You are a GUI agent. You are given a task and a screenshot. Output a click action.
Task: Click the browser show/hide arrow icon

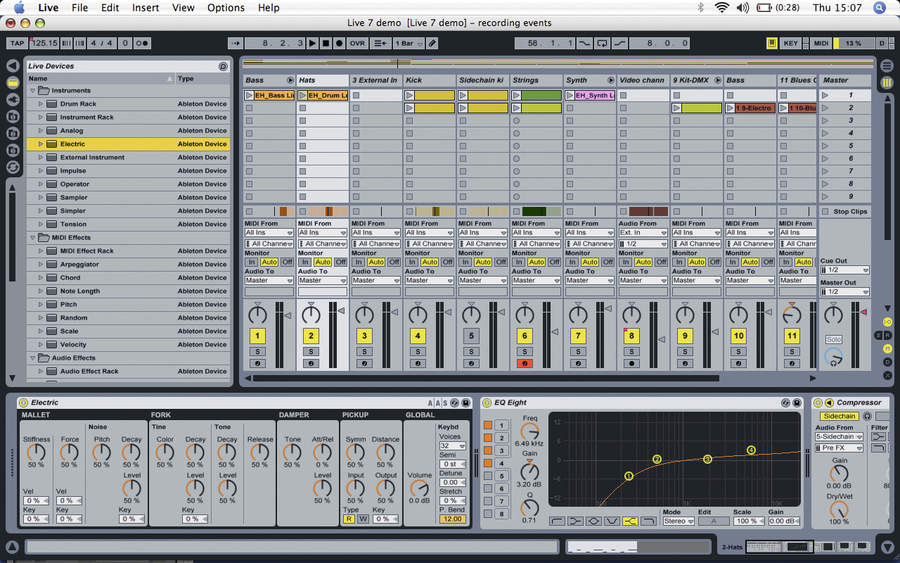(x=12, y=66)
